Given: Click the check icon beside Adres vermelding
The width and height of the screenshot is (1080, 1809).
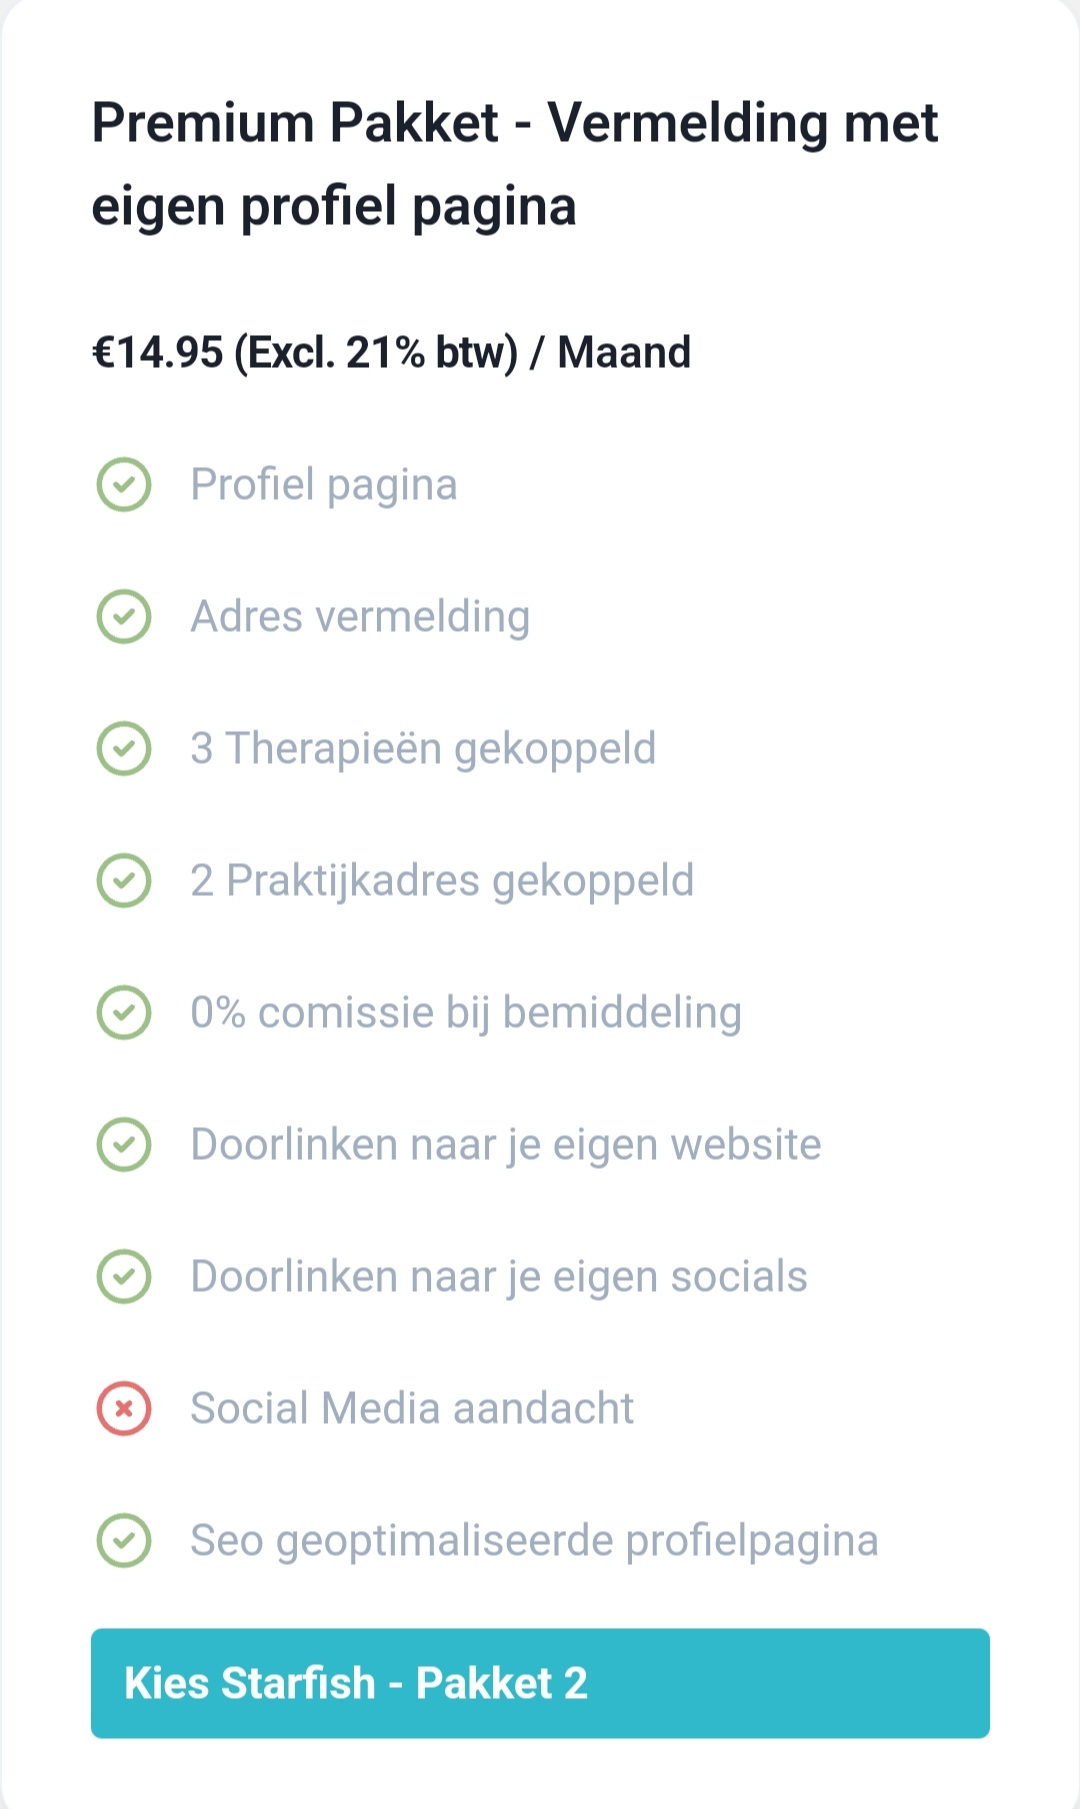Looking at the screenshot, I should 124,617.
